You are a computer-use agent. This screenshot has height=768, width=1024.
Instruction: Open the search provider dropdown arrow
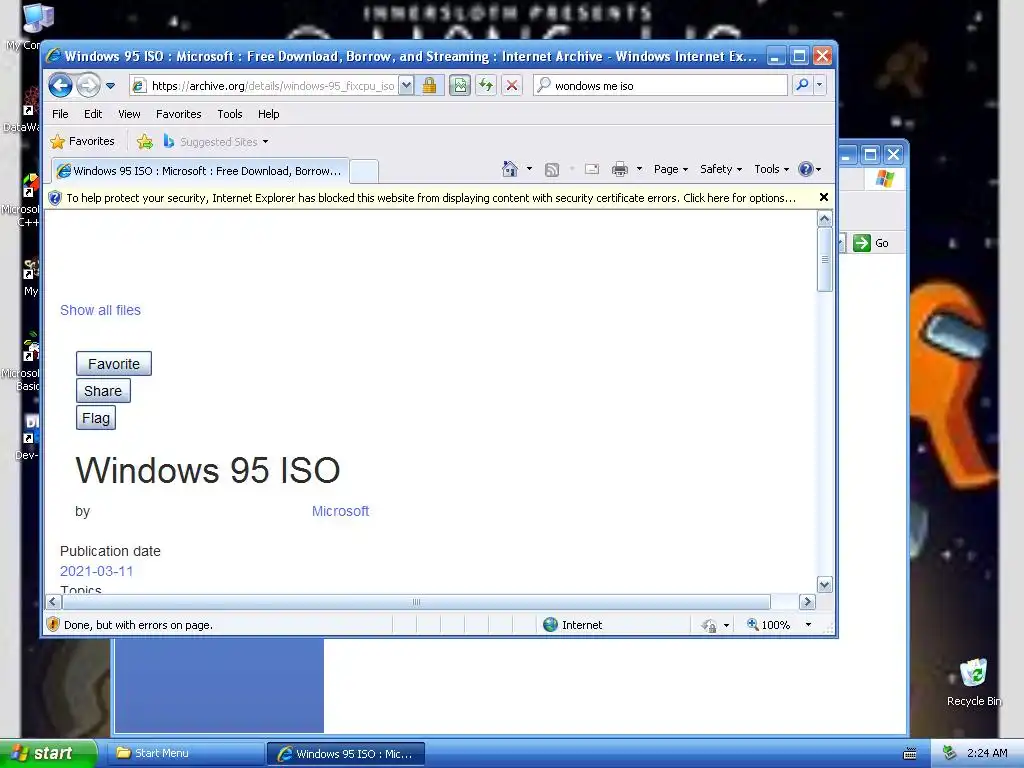pos(819,85)
